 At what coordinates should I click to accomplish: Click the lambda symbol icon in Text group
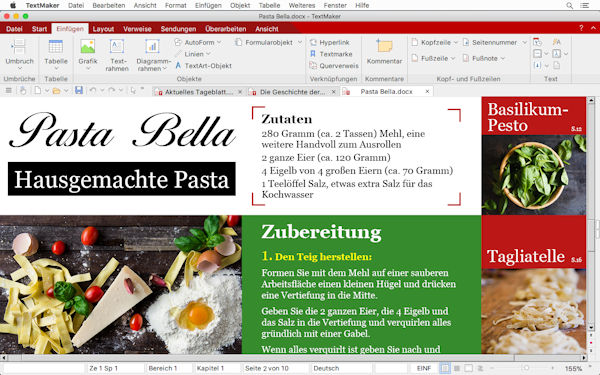tap(557, 54)
